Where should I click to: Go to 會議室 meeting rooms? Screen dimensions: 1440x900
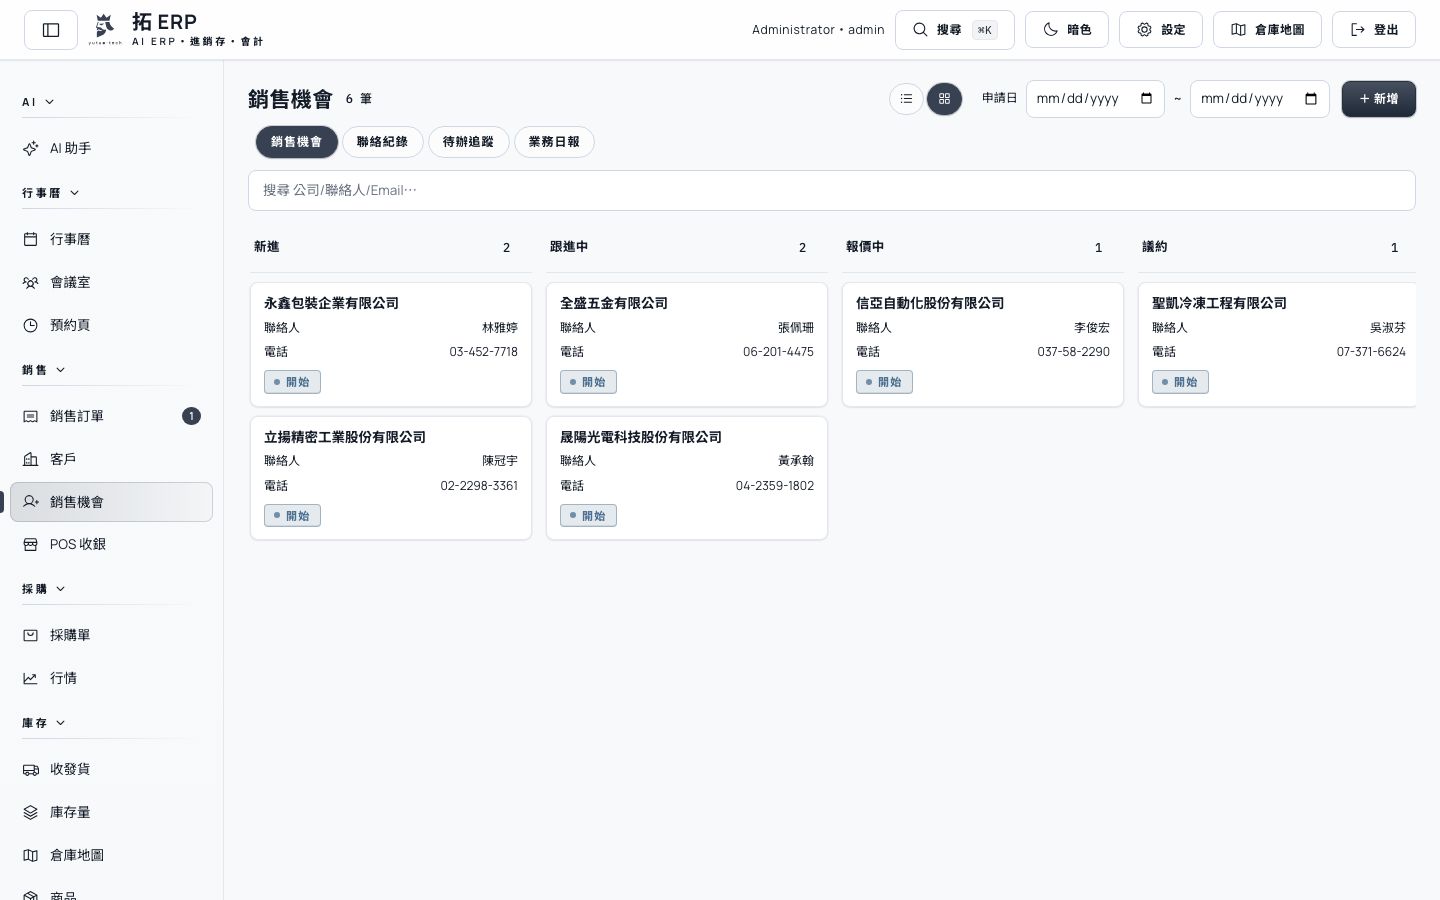[111, 282]
